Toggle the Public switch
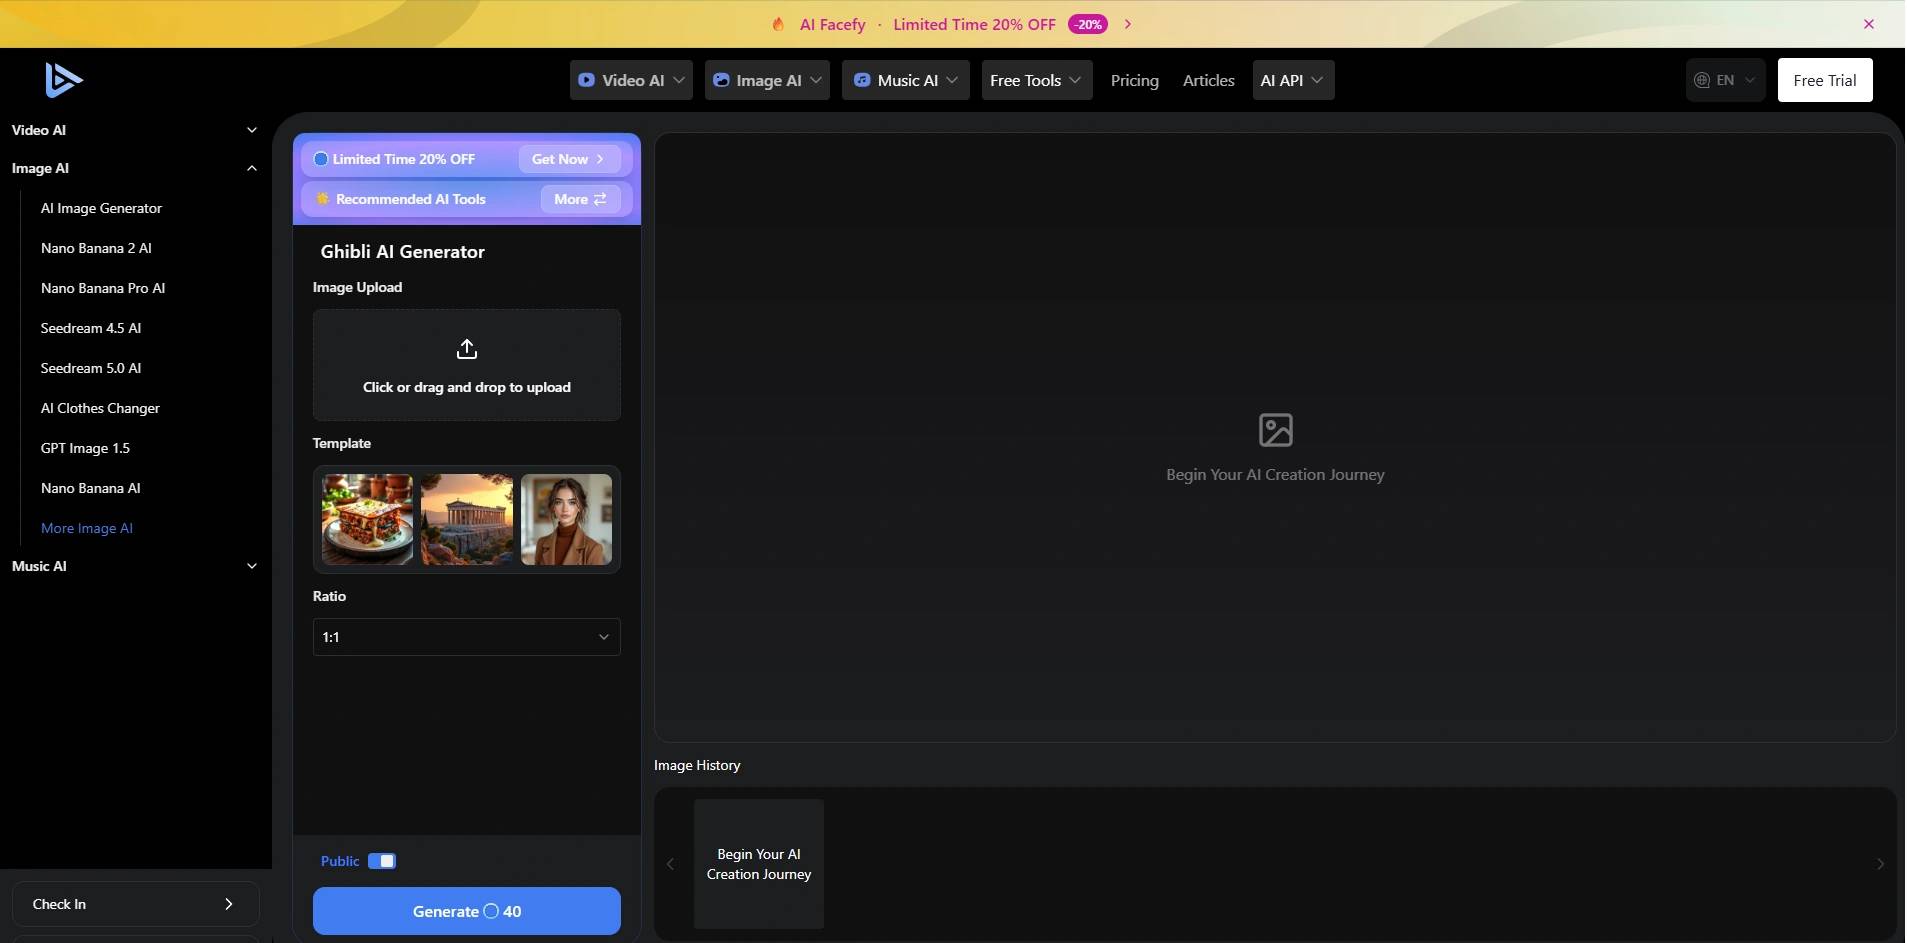 (x=382, y=861)
